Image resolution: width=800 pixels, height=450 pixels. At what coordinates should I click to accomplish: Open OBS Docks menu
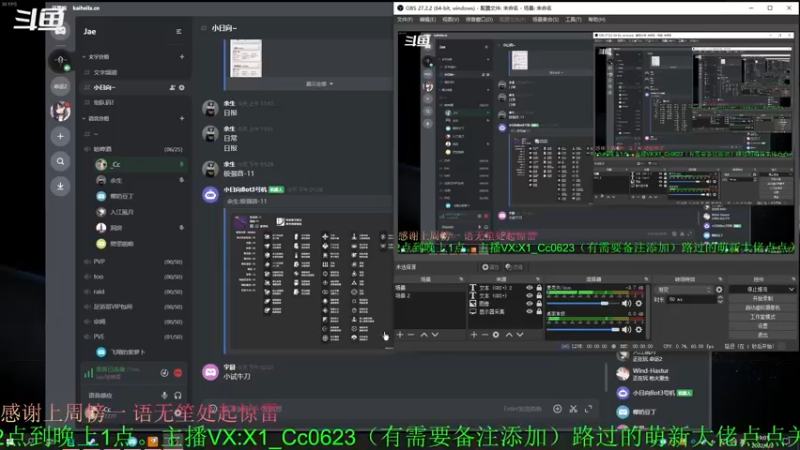[479, 19]
